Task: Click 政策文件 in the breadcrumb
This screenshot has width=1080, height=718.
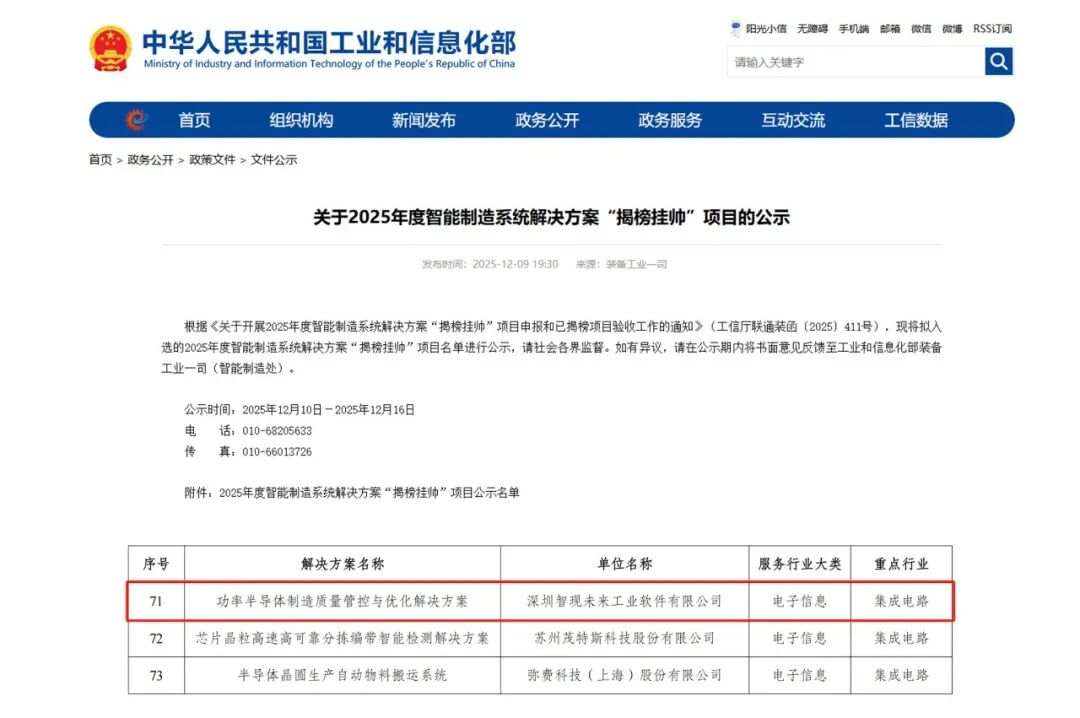Action: 212,160
